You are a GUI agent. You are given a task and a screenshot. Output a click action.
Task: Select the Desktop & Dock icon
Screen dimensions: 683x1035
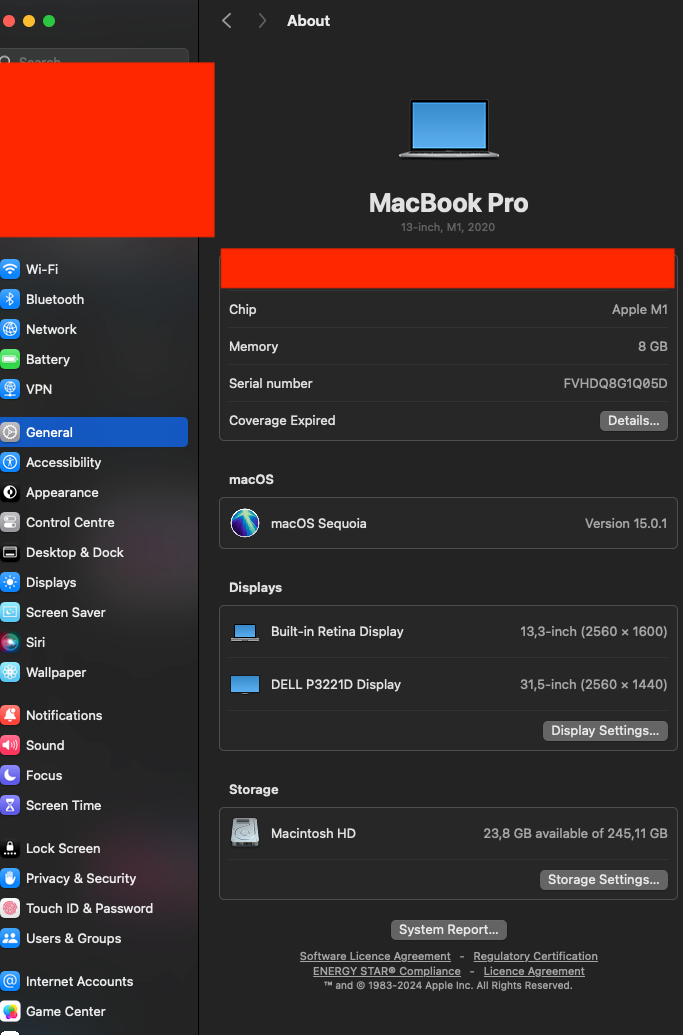[10, 552]
